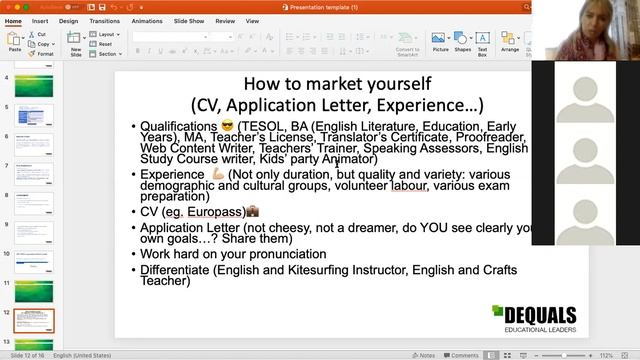Adjust the zoom slider
Screen dimensions: 640x360
pyautogui.click(x=564, y=356)
